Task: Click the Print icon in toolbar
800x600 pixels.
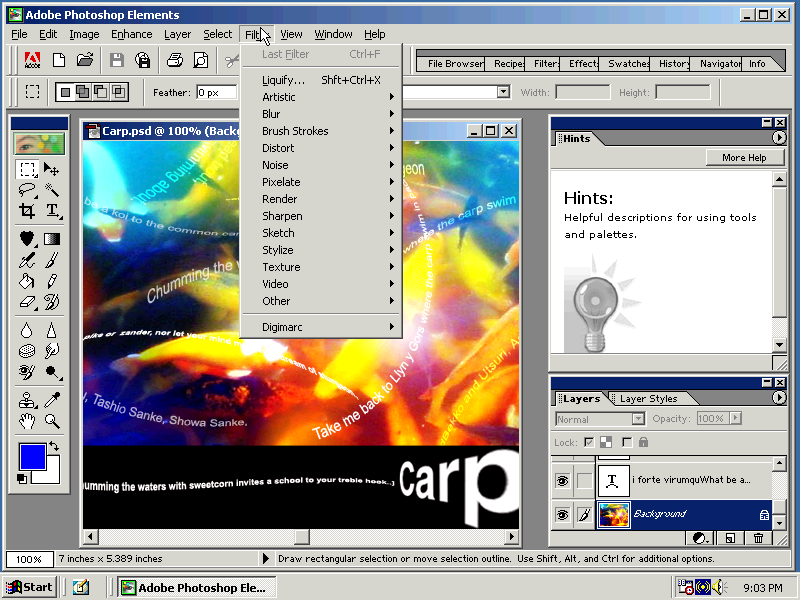Action: click(x=175, y=60)
